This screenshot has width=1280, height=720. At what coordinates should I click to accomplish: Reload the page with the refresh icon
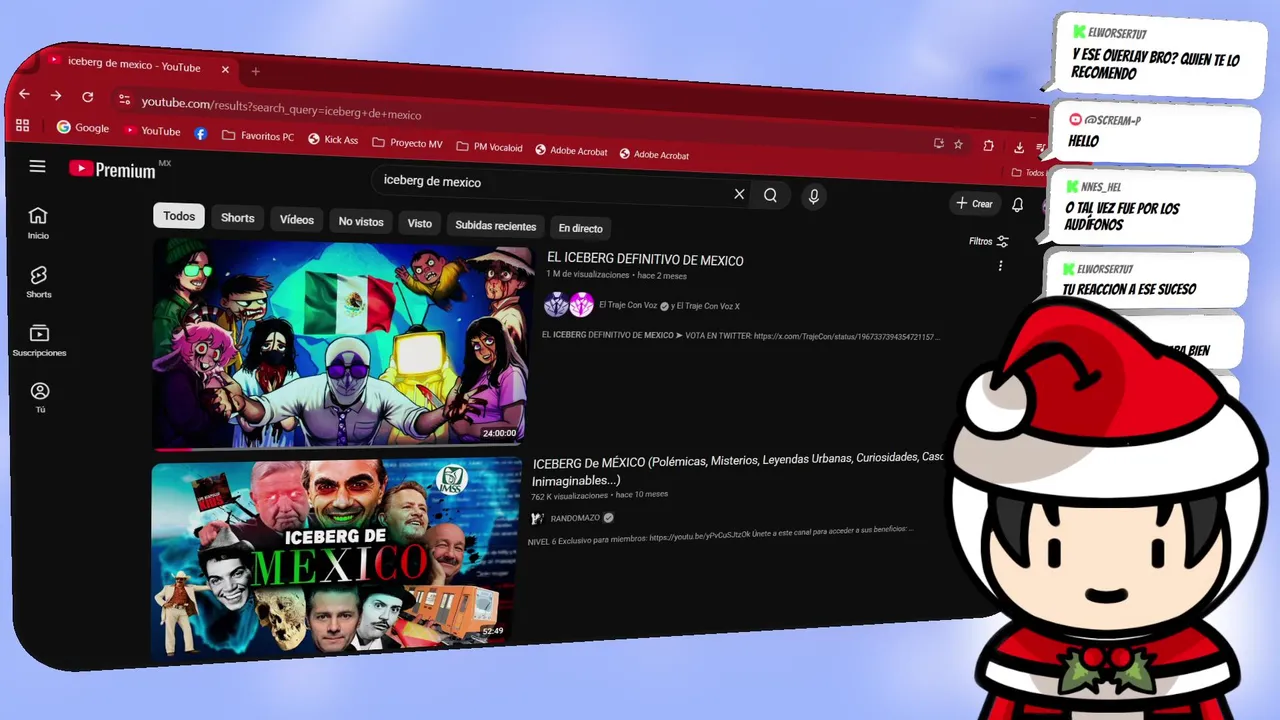(x=88, y=97)
